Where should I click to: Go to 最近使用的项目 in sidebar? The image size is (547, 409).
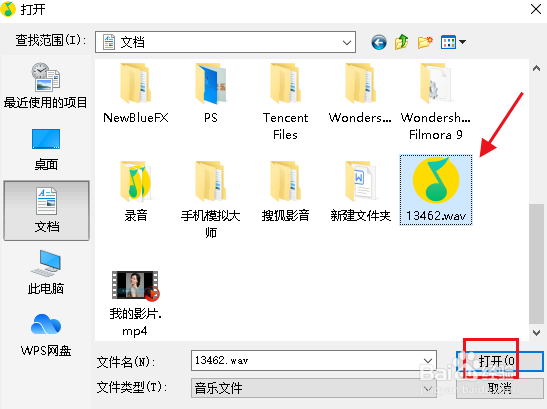tap(46, 85)
